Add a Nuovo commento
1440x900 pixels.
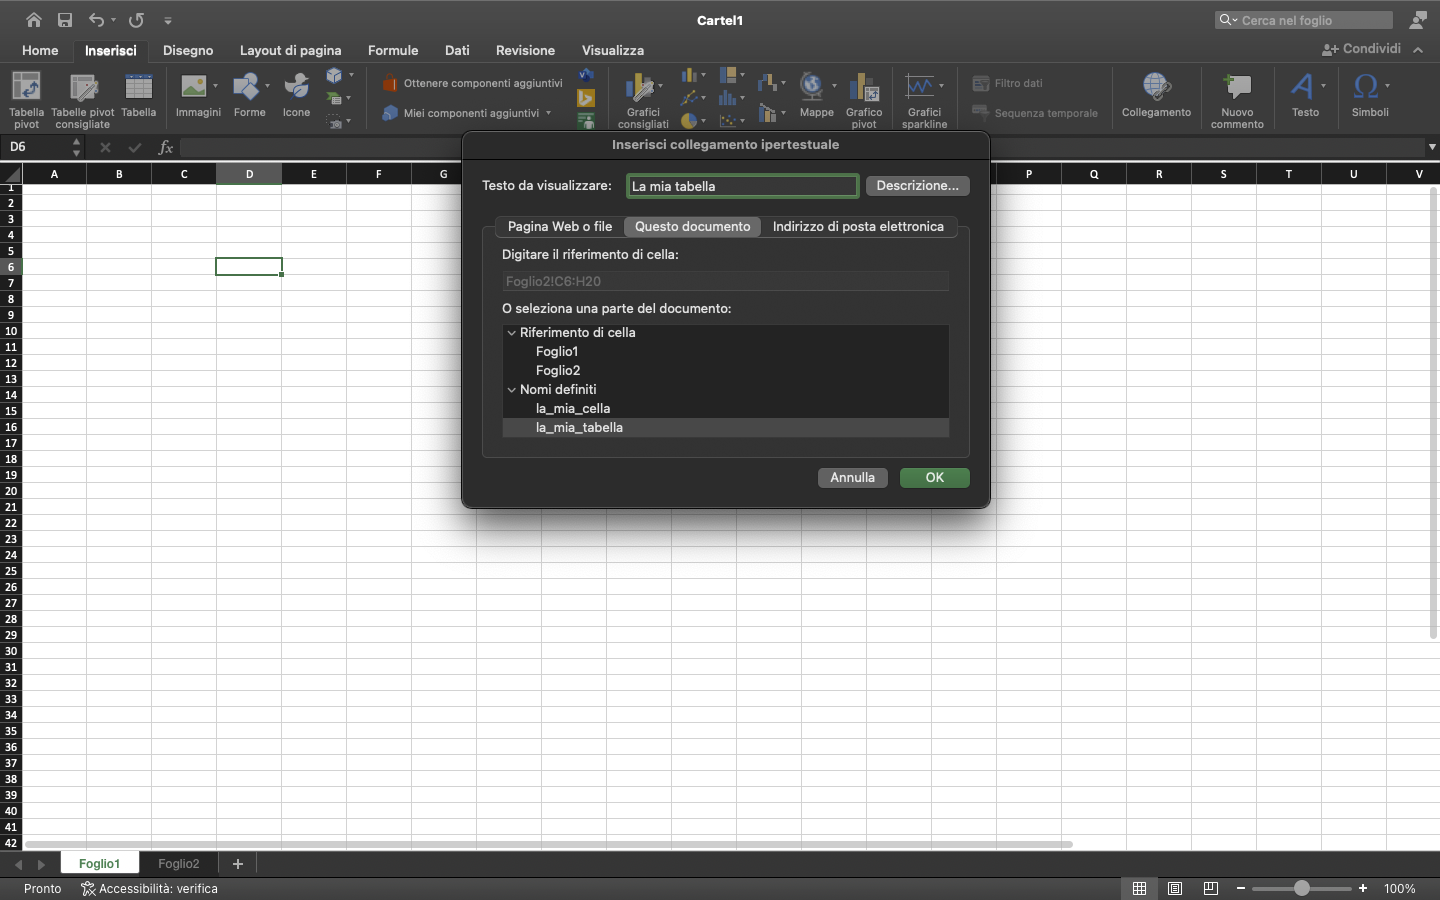1236,97
